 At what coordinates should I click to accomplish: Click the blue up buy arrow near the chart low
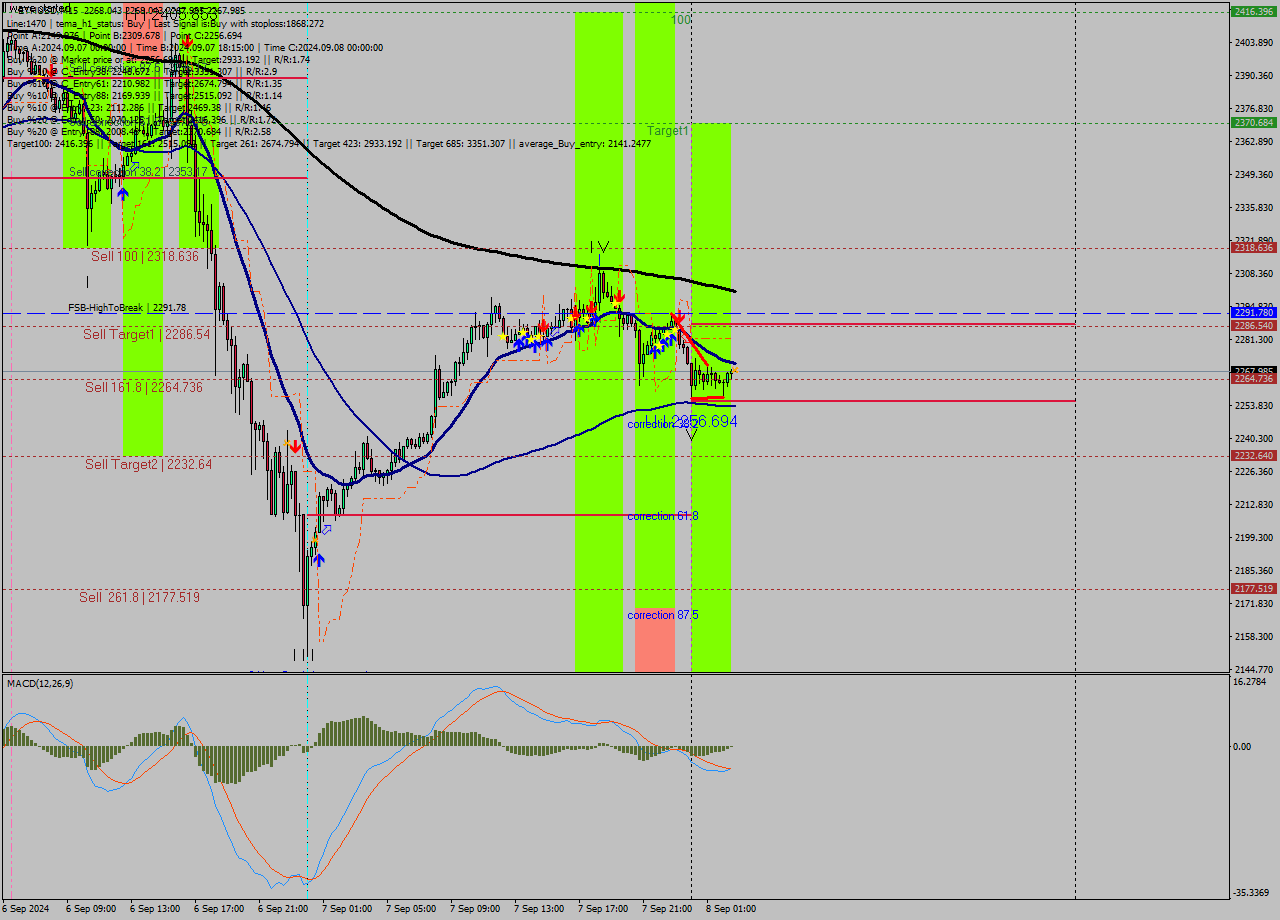point(319,559)
